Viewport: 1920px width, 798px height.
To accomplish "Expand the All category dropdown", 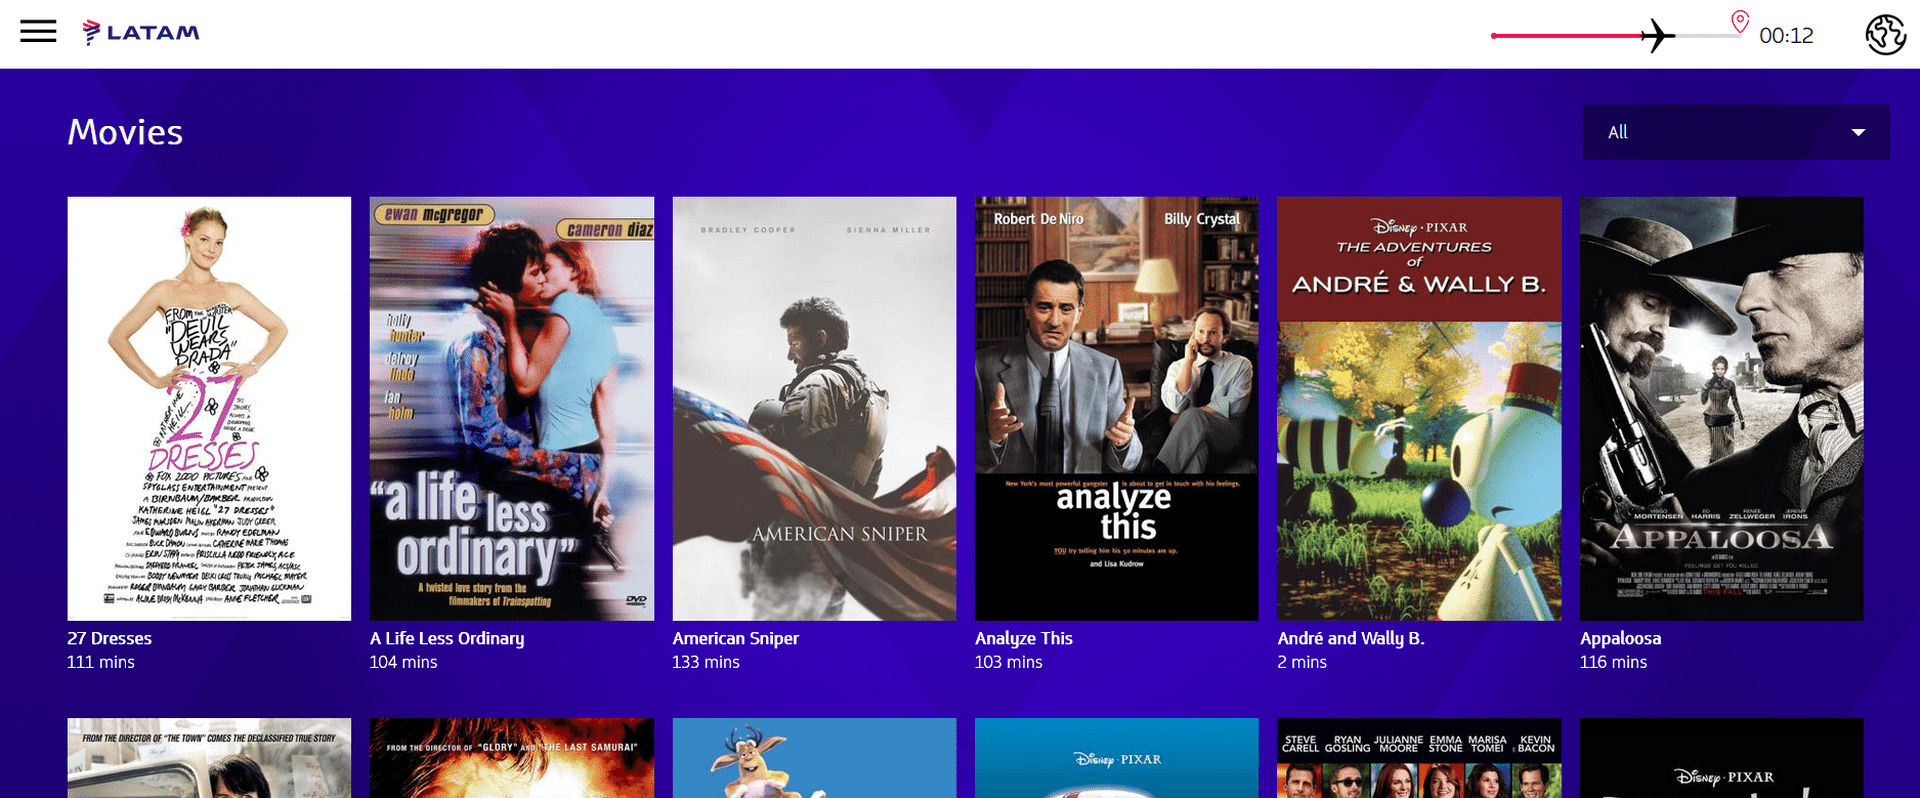I will point(1735,132).
